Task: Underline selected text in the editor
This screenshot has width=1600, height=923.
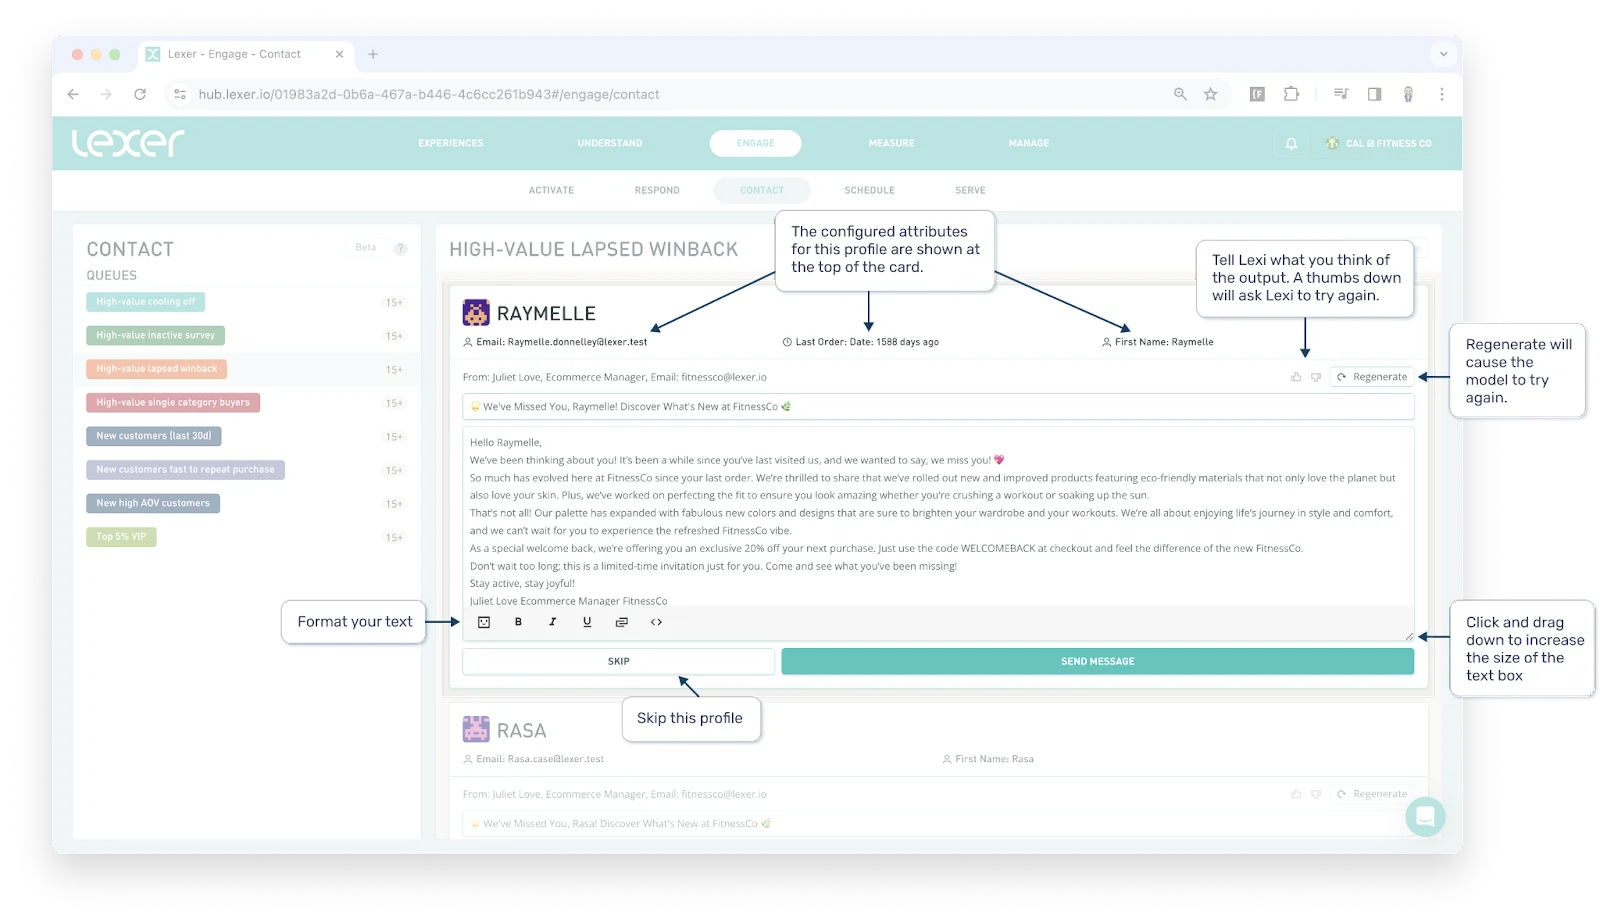Action: click(x=587, y=622)
